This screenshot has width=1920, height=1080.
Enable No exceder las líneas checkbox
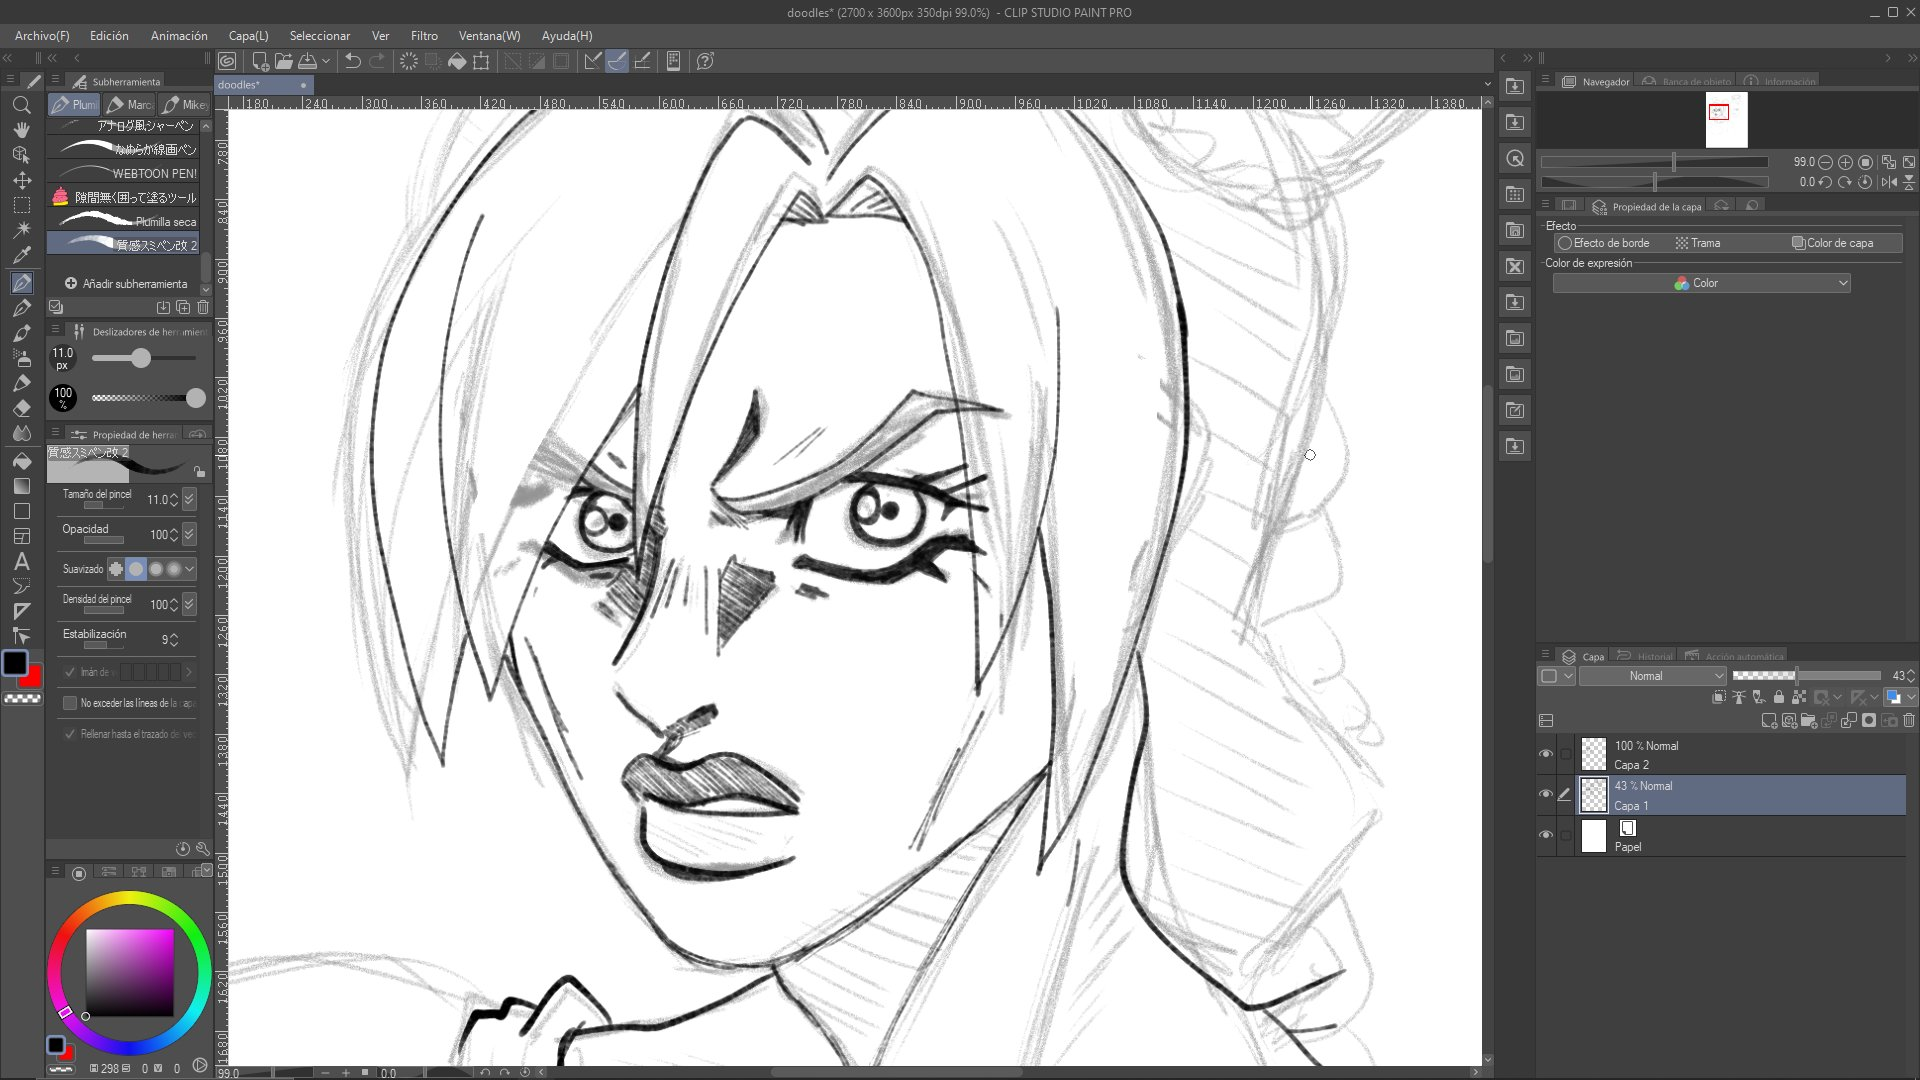70,703
